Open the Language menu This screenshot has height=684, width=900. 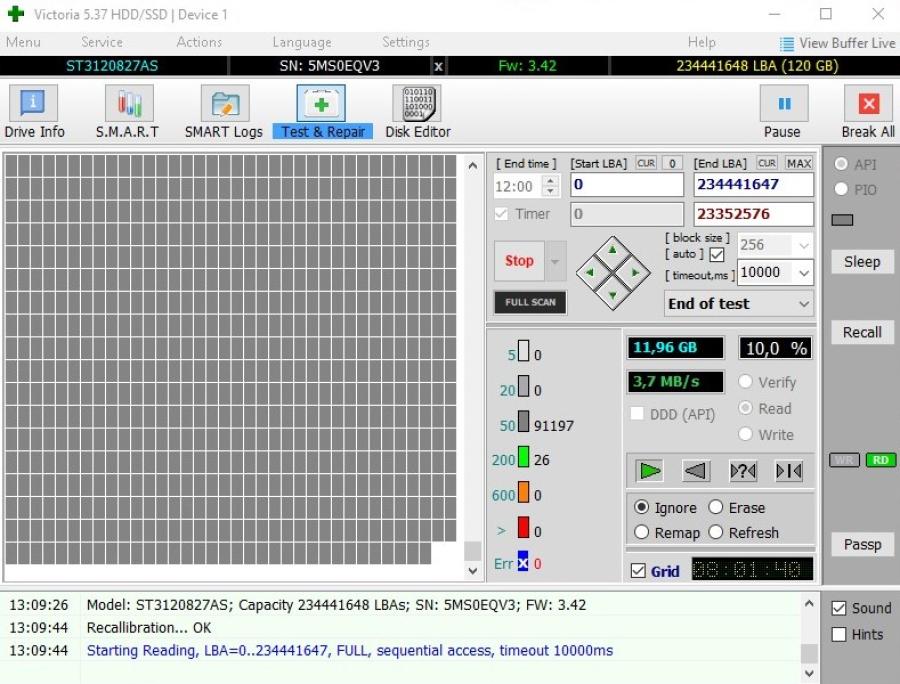coord(301,42)
